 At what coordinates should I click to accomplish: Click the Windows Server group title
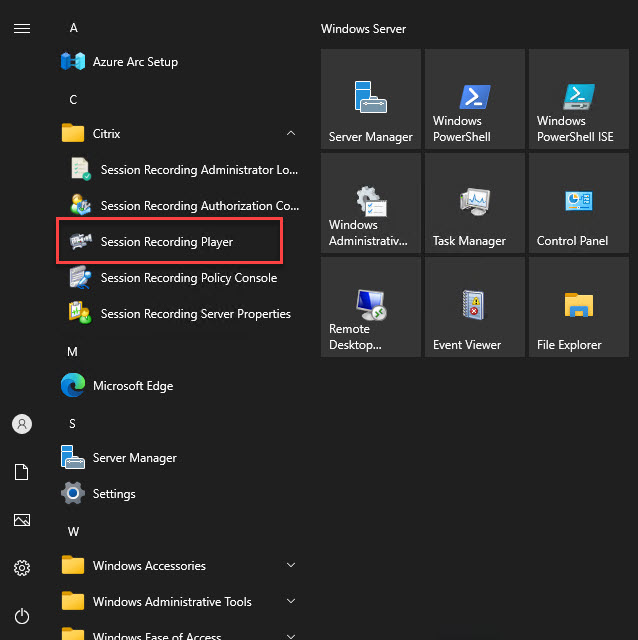[x=363, y=29]
